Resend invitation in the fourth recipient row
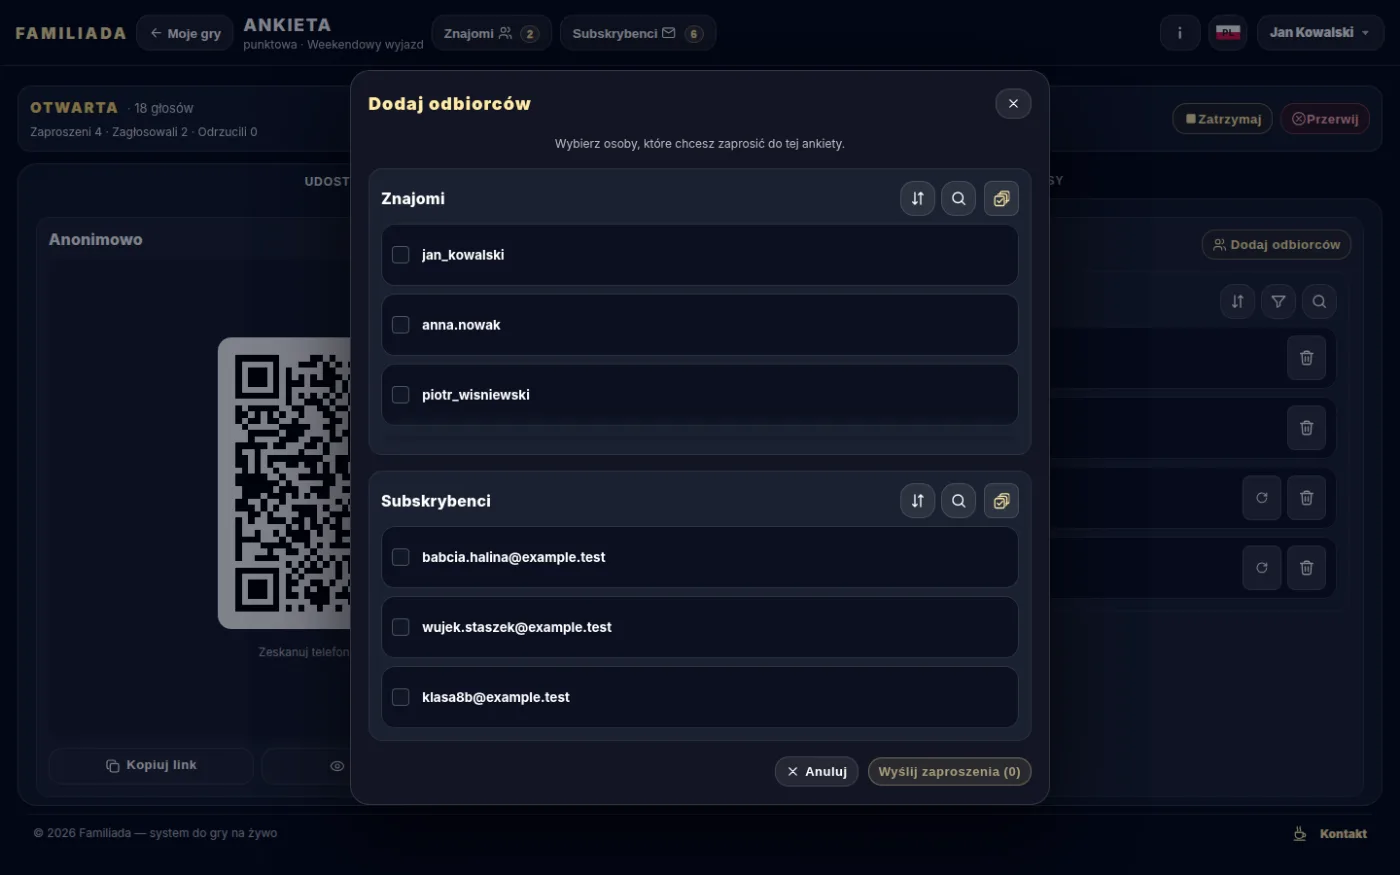Viewport: 1400px width, 875px height. pyautogui.click(x=1262, y=568)
